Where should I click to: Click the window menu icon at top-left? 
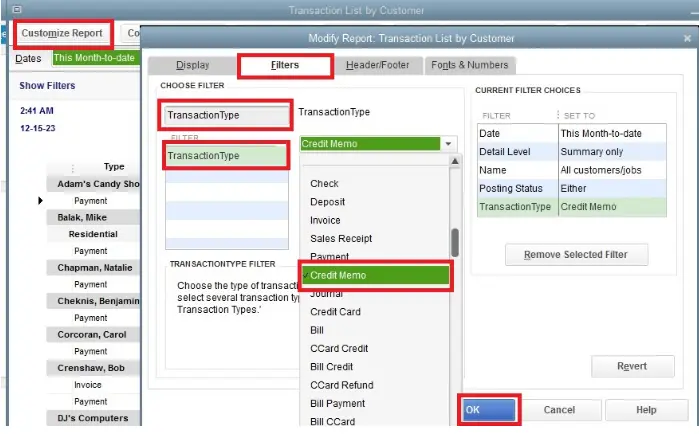click(x=17, y=9)
